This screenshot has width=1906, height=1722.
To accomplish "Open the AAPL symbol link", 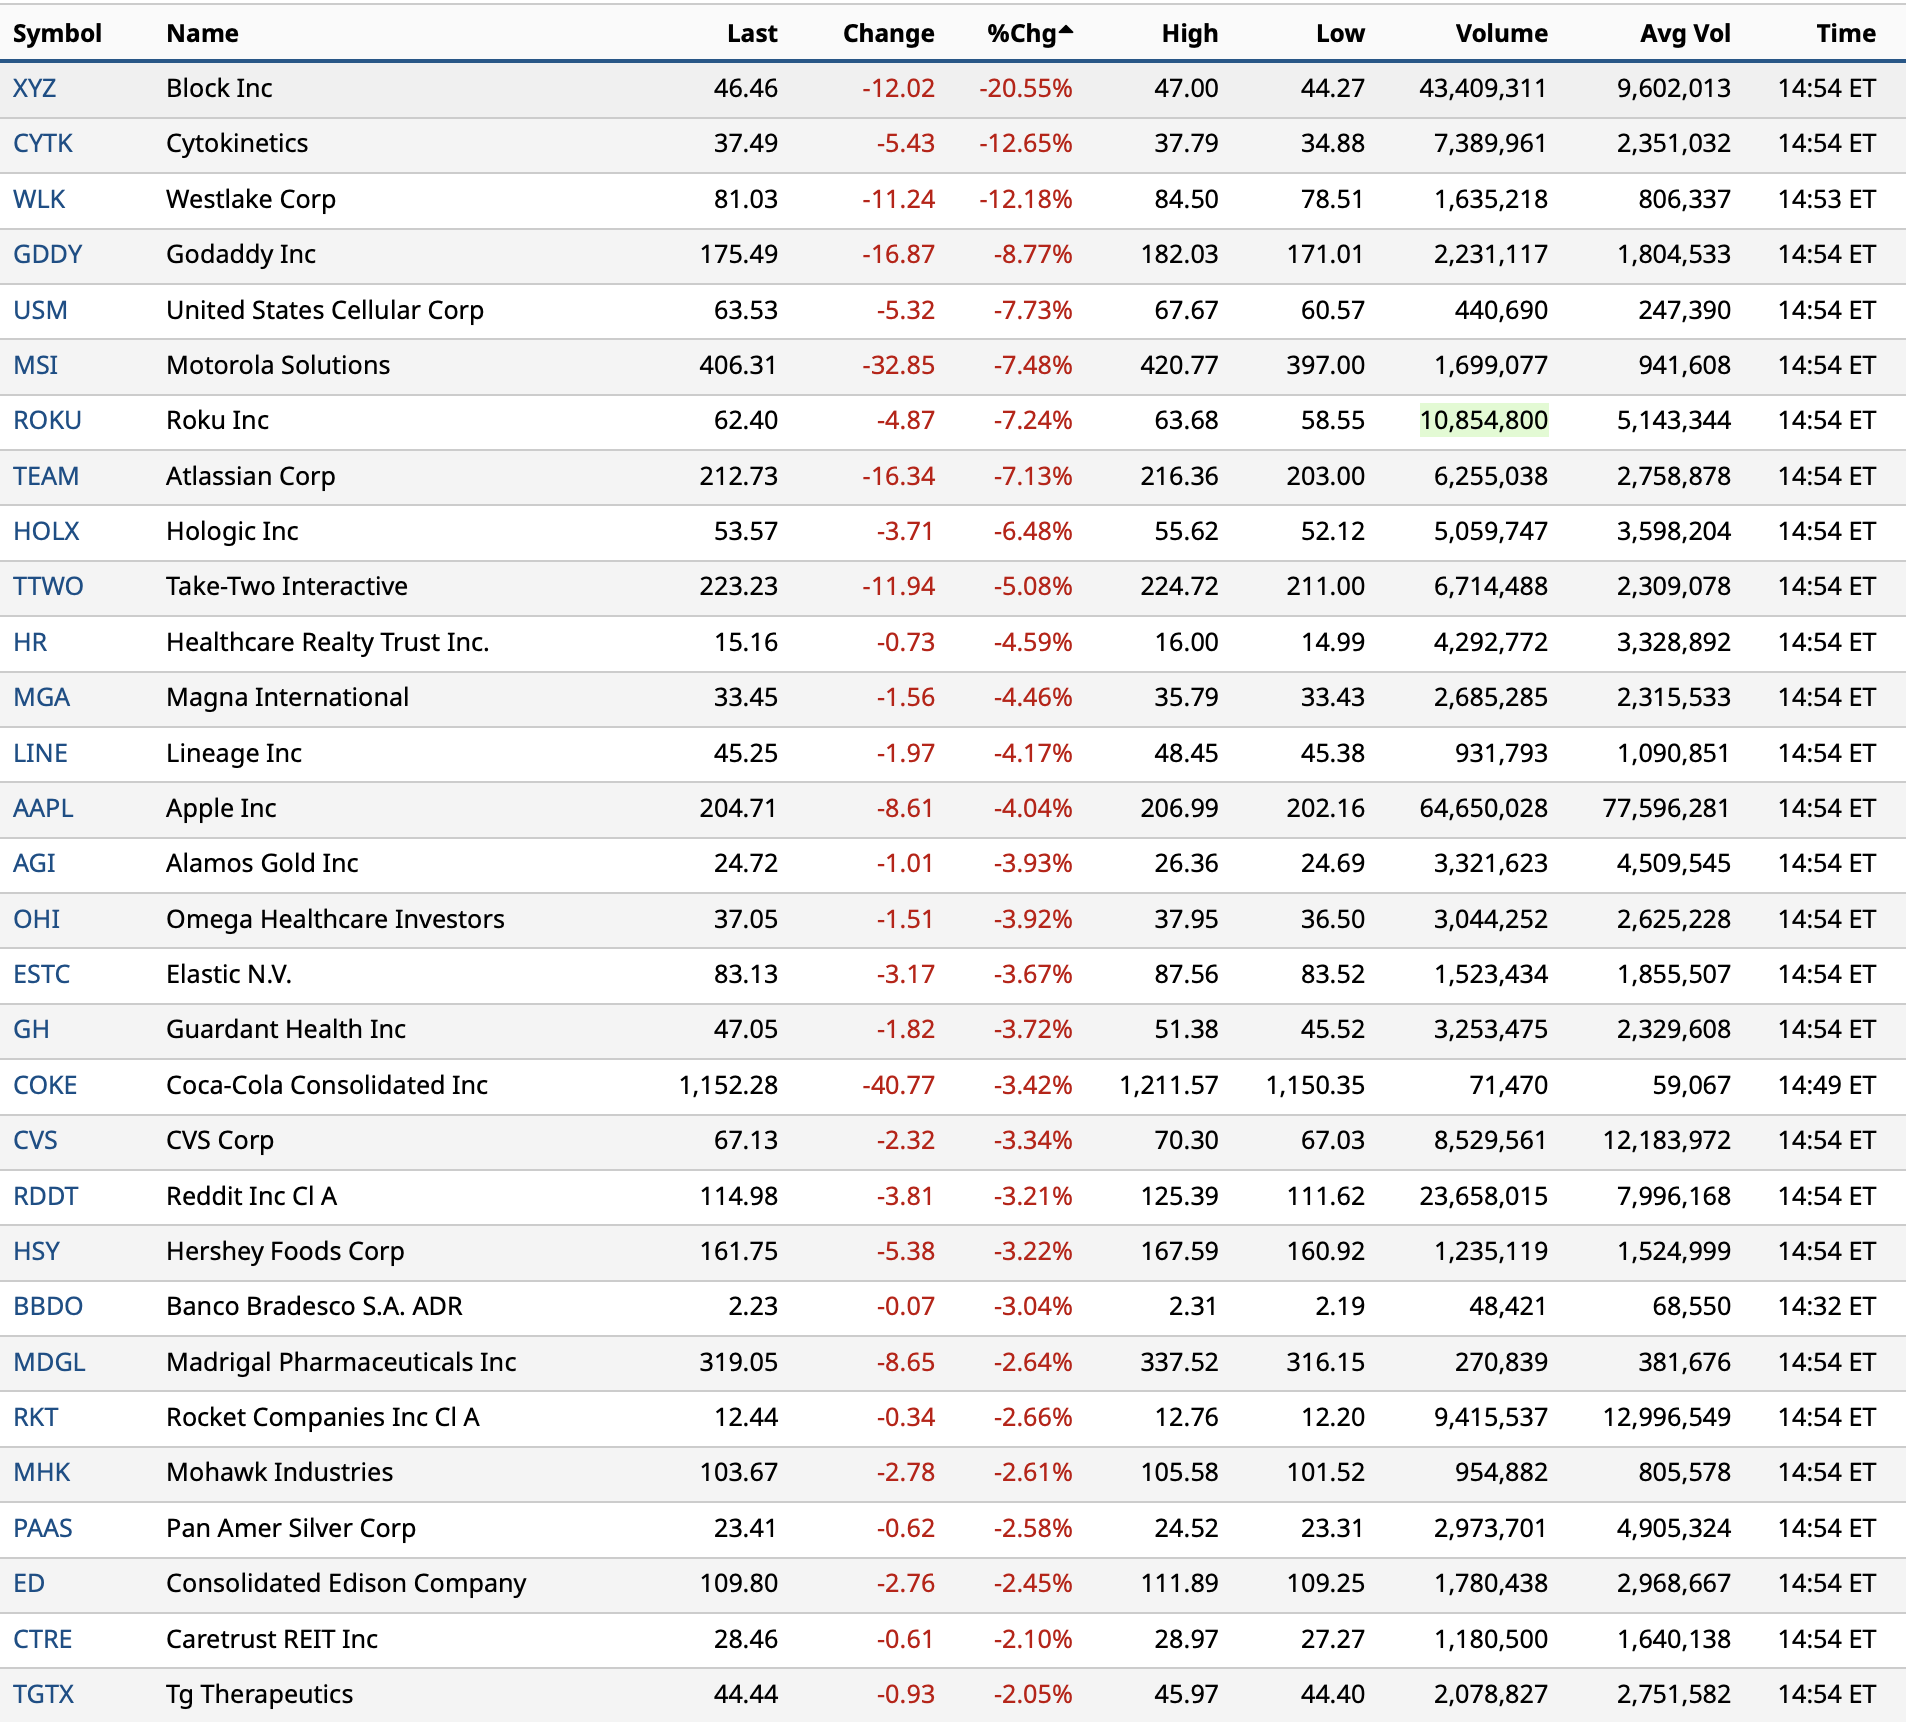I will (x=43, y=808).
